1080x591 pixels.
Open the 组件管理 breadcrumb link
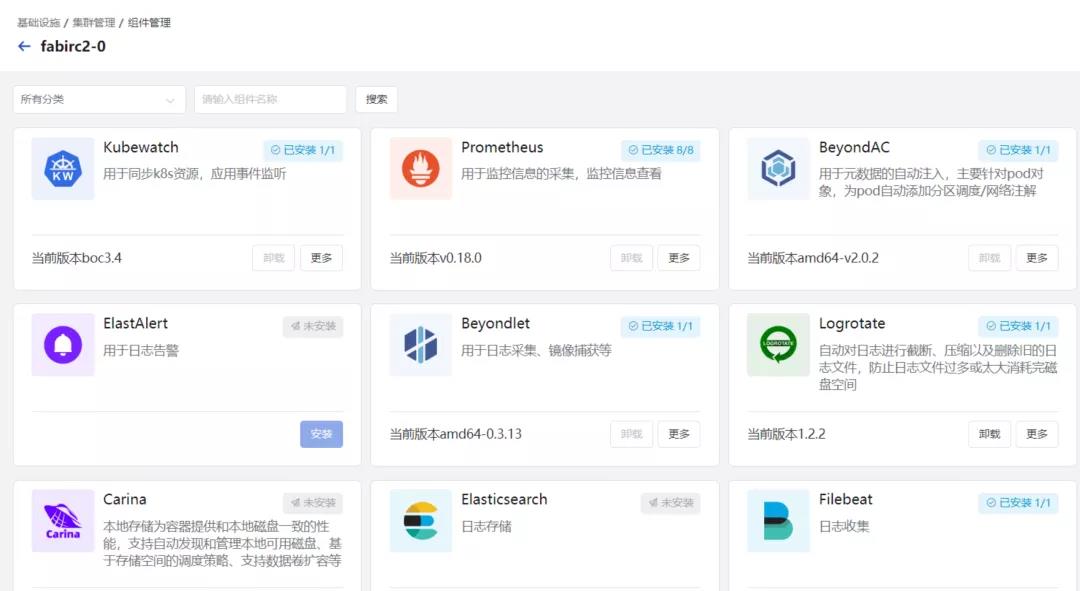[x=149, y=23]
